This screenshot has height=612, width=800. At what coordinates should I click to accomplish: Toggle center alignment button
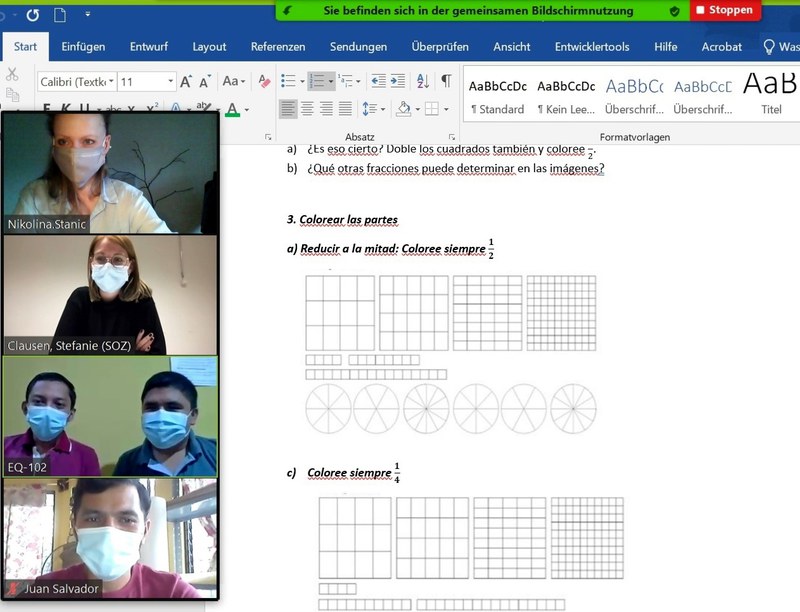pyautogui.click(x=307, y=108)
